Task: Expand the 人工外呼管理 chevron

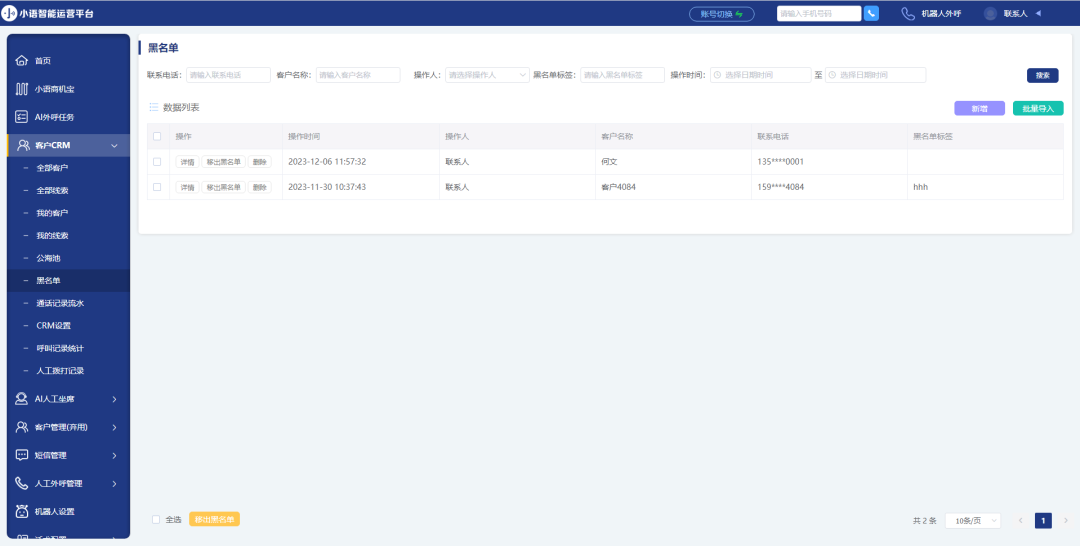Action: click(114, 484)
